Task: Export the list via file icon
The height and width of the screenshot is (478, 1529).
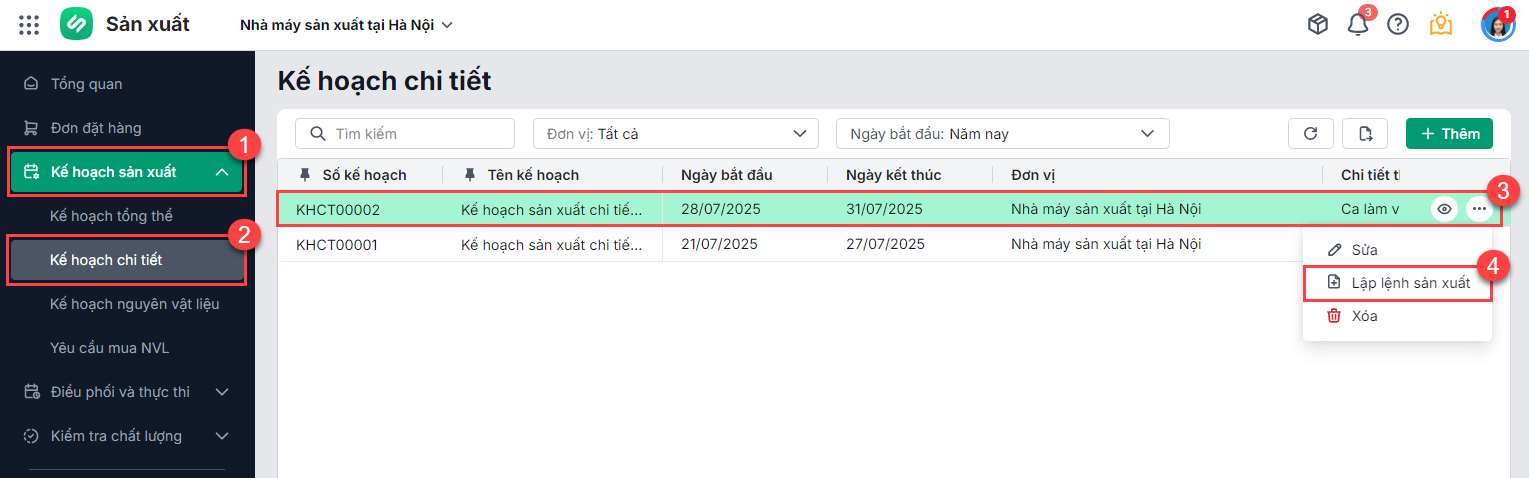Action: [x=1366, y=134]
